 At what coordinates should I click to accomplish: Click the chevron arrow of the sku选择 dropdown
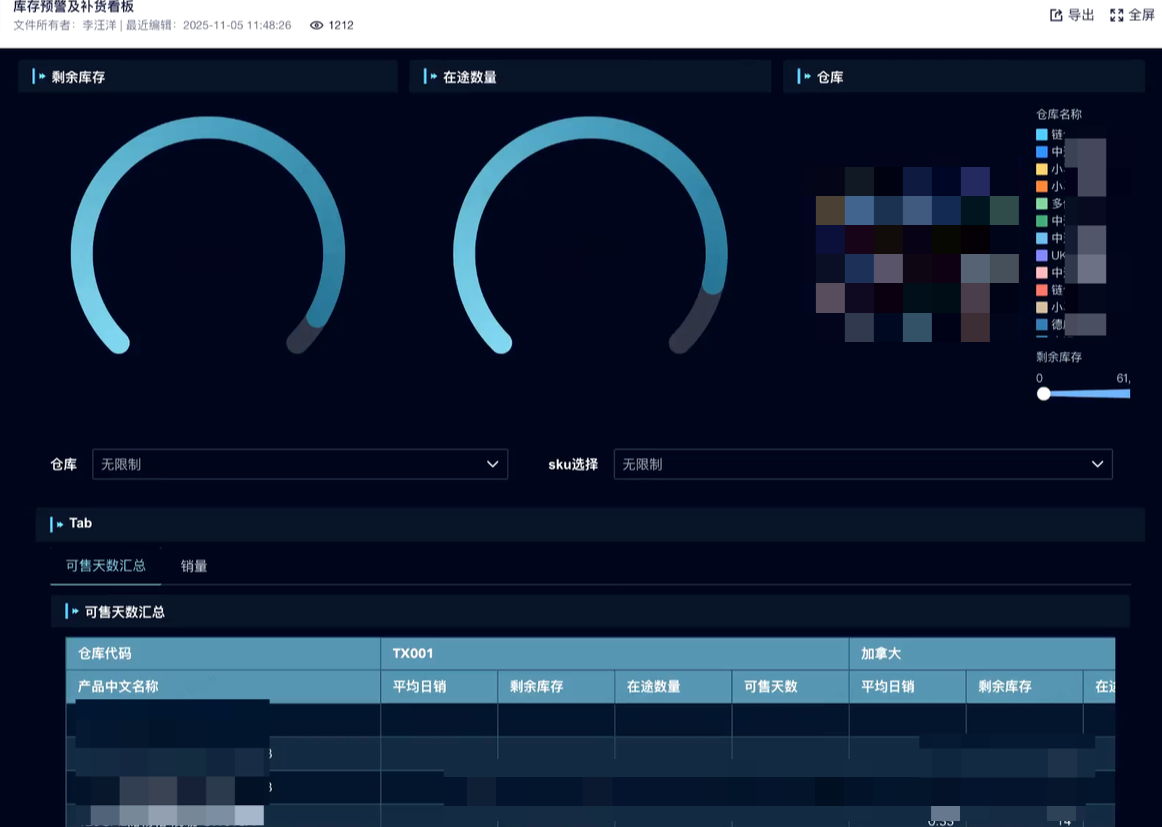(1097, 464)
